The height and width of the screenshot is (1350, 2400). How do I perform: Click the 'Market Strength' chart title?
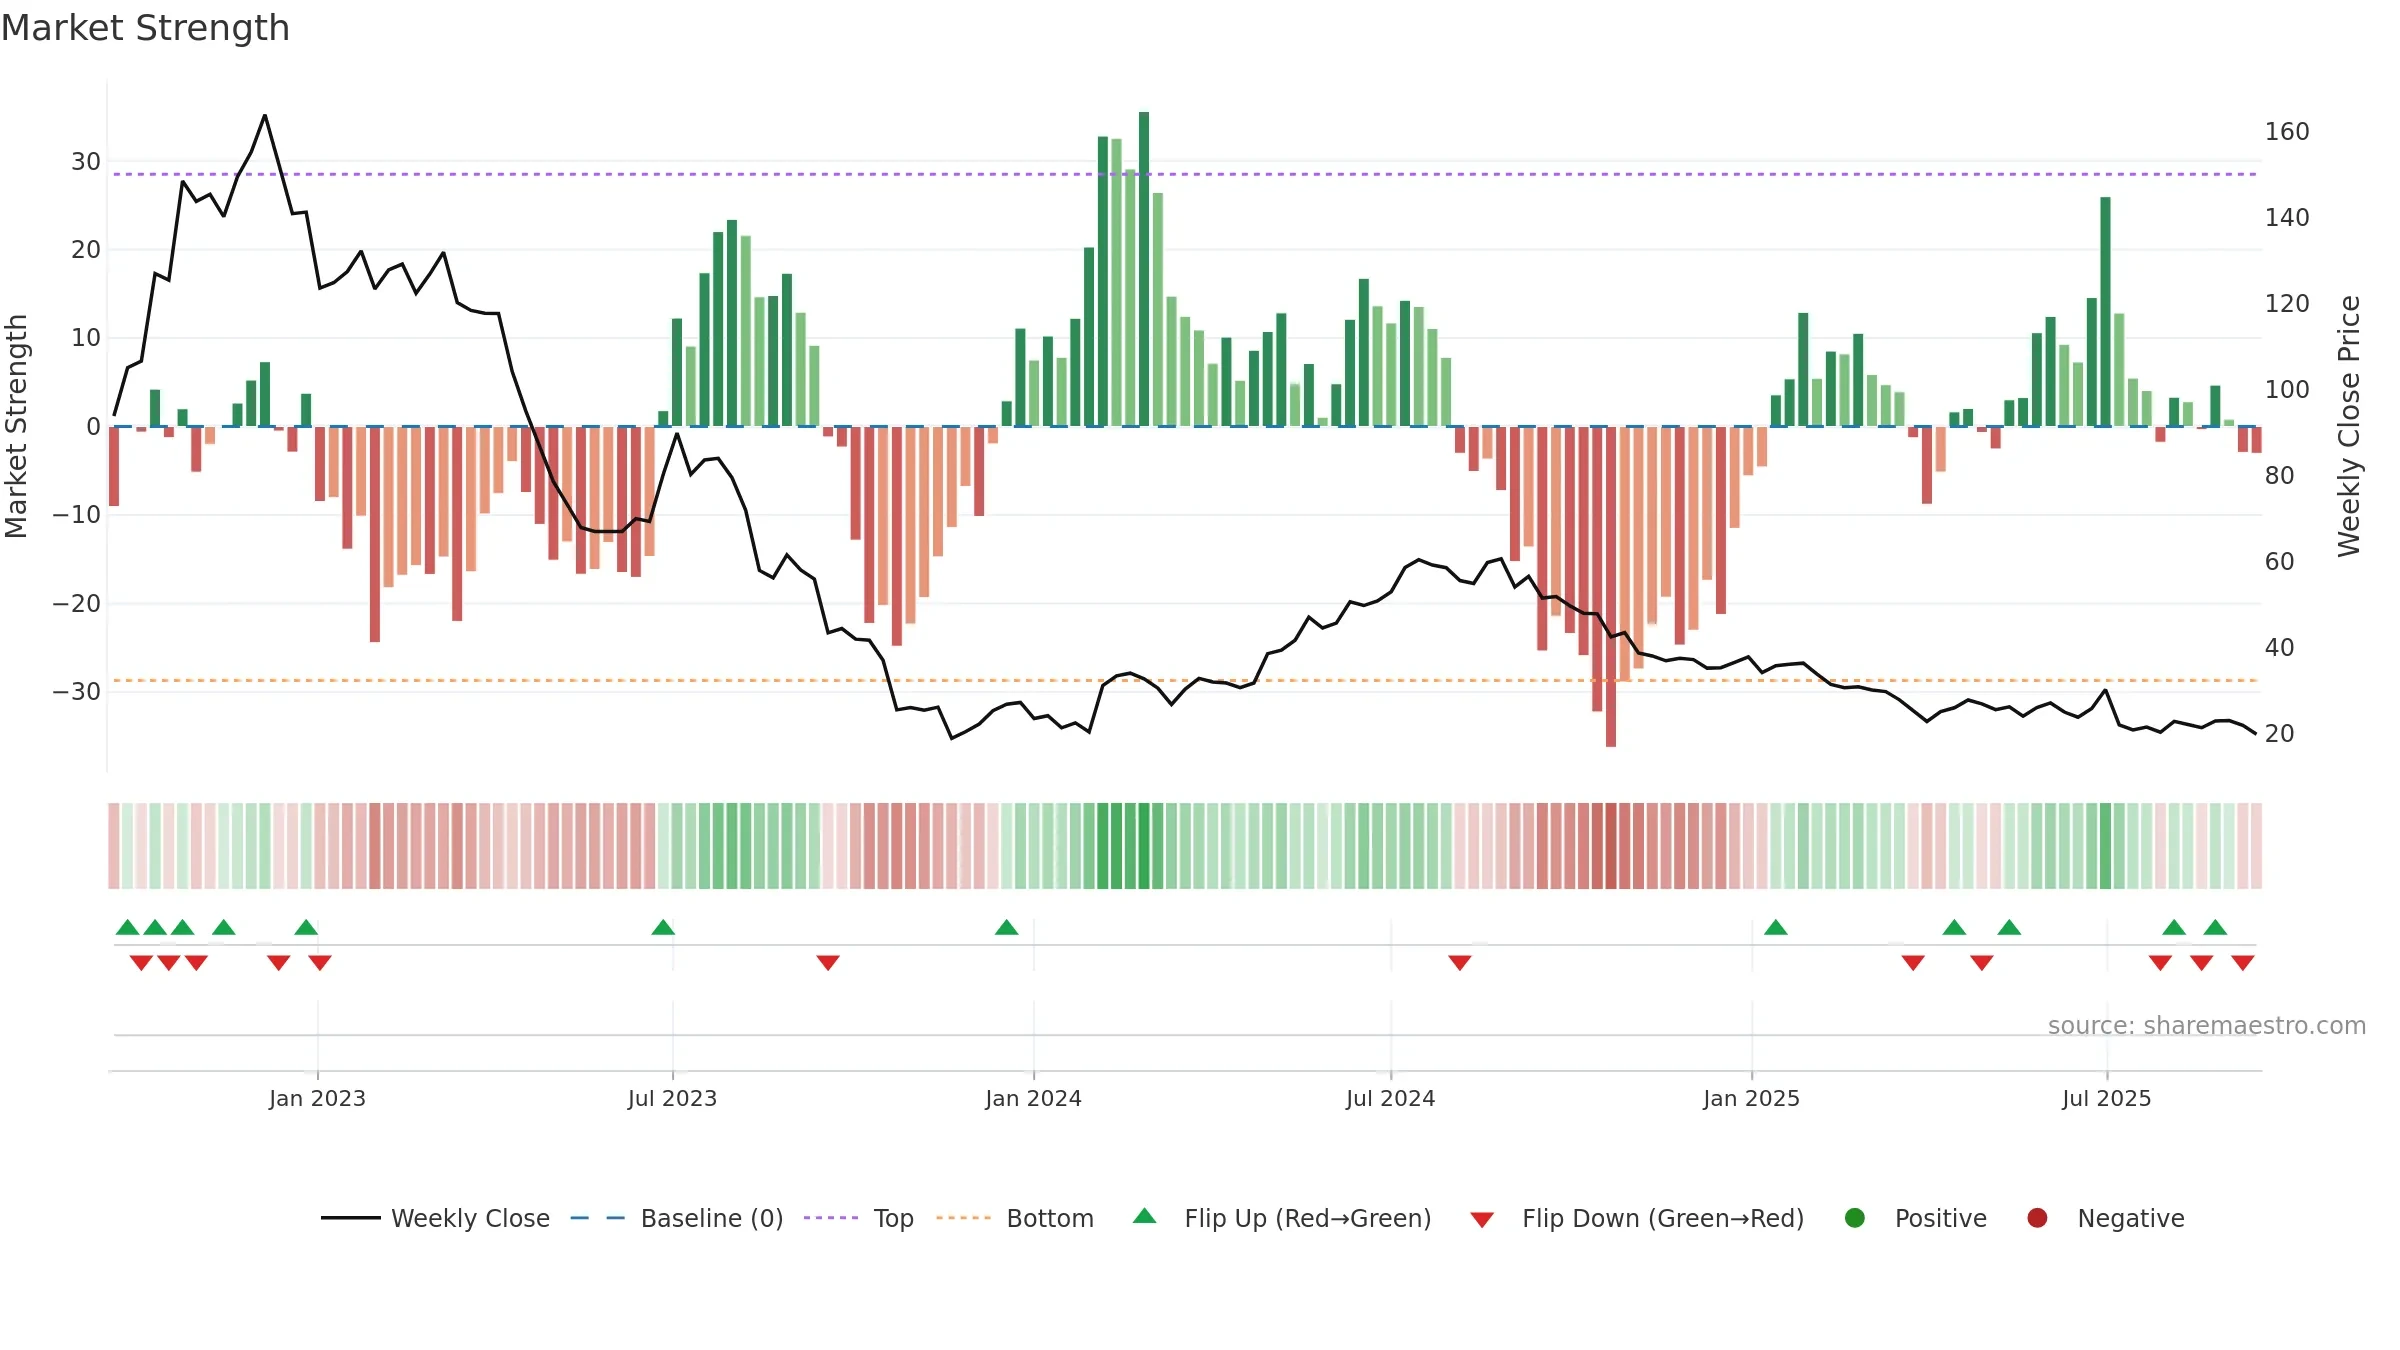[x=145, y=28]
